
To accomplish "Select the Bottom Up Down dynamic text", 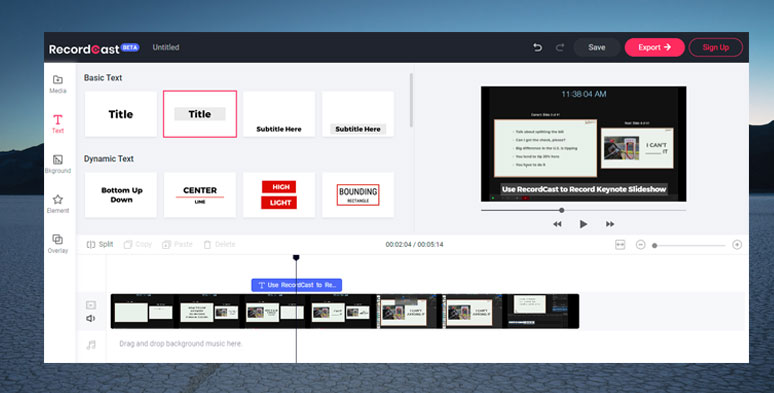I will tap(121, 195).
